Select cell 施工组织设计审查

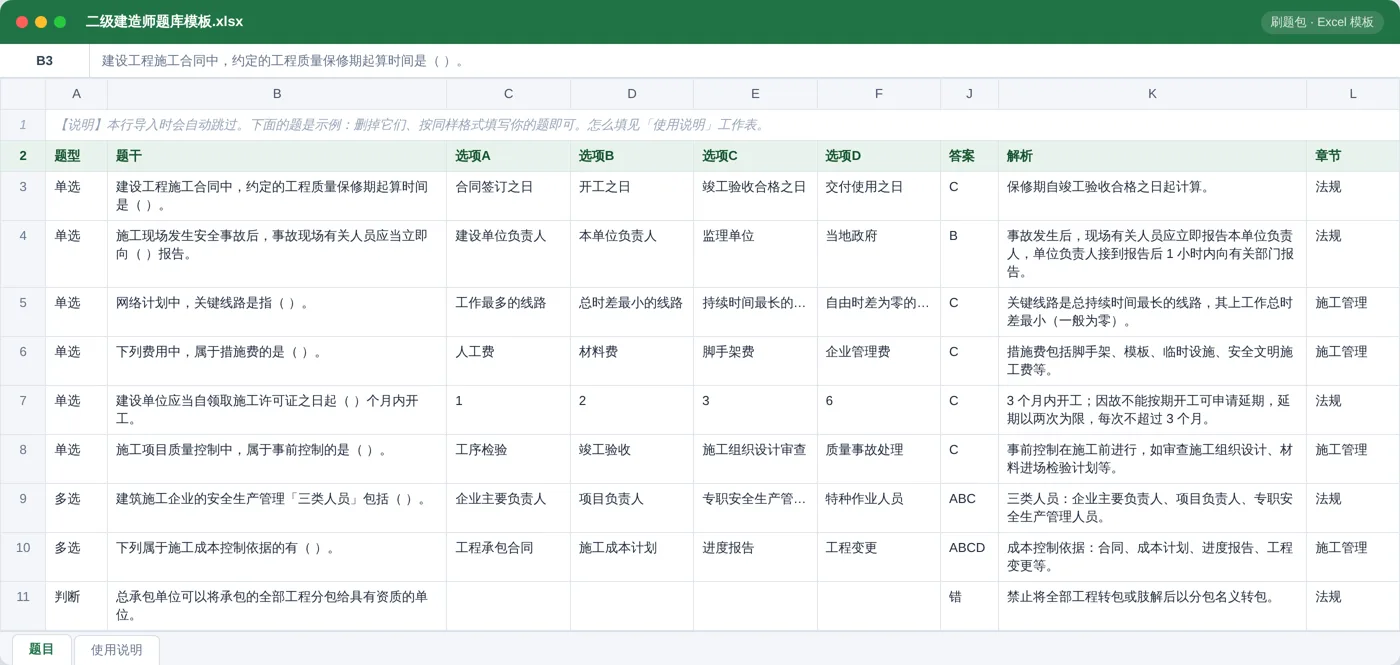(x=755, y=459)
